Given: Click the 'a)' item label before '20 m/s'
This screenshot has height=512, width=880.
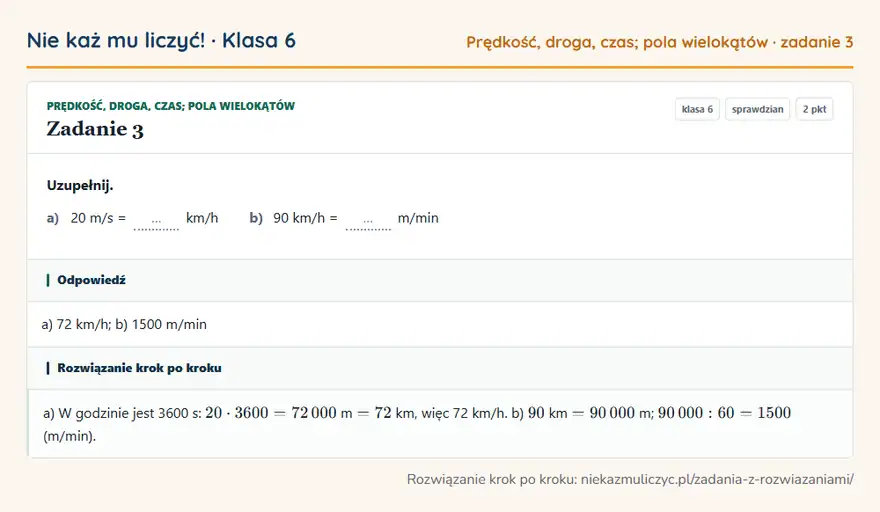Looking at the screenshot, I should click(53, 218).
